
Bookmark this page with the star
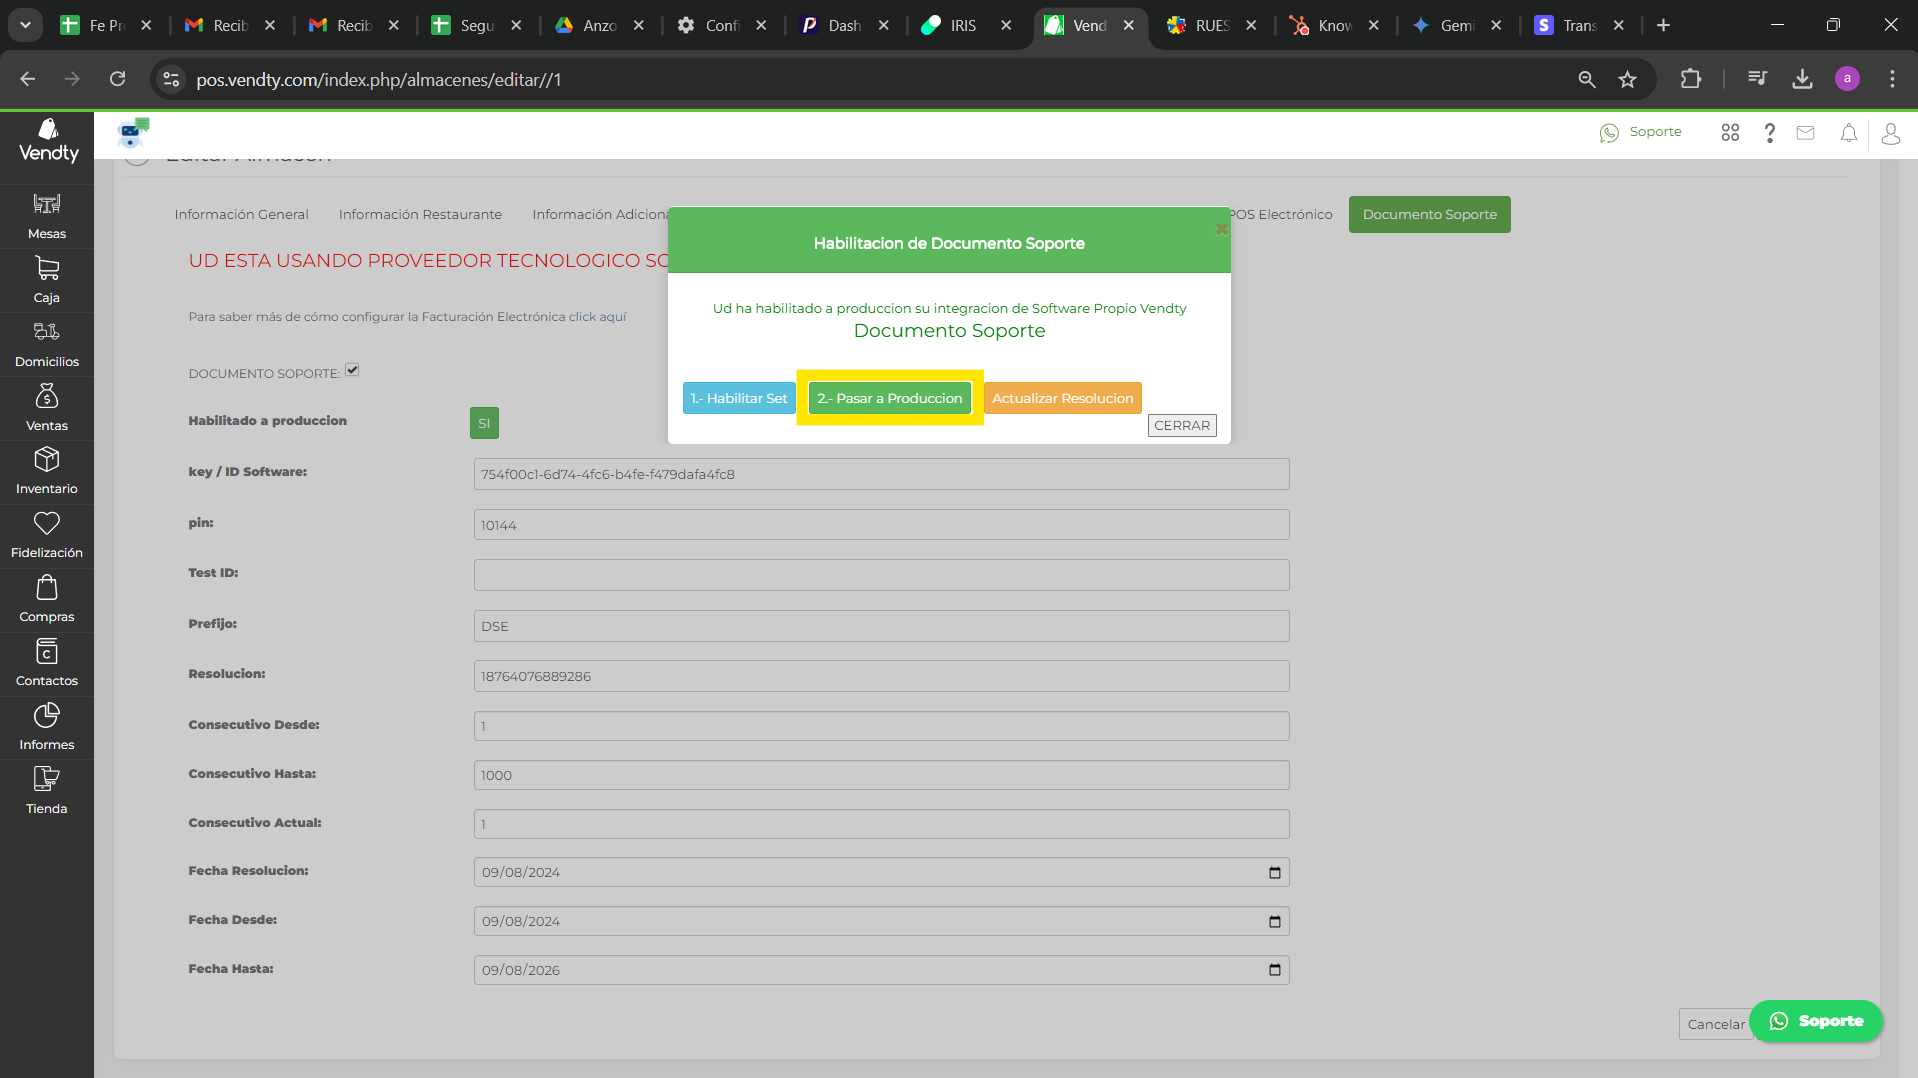(1628, 79)
